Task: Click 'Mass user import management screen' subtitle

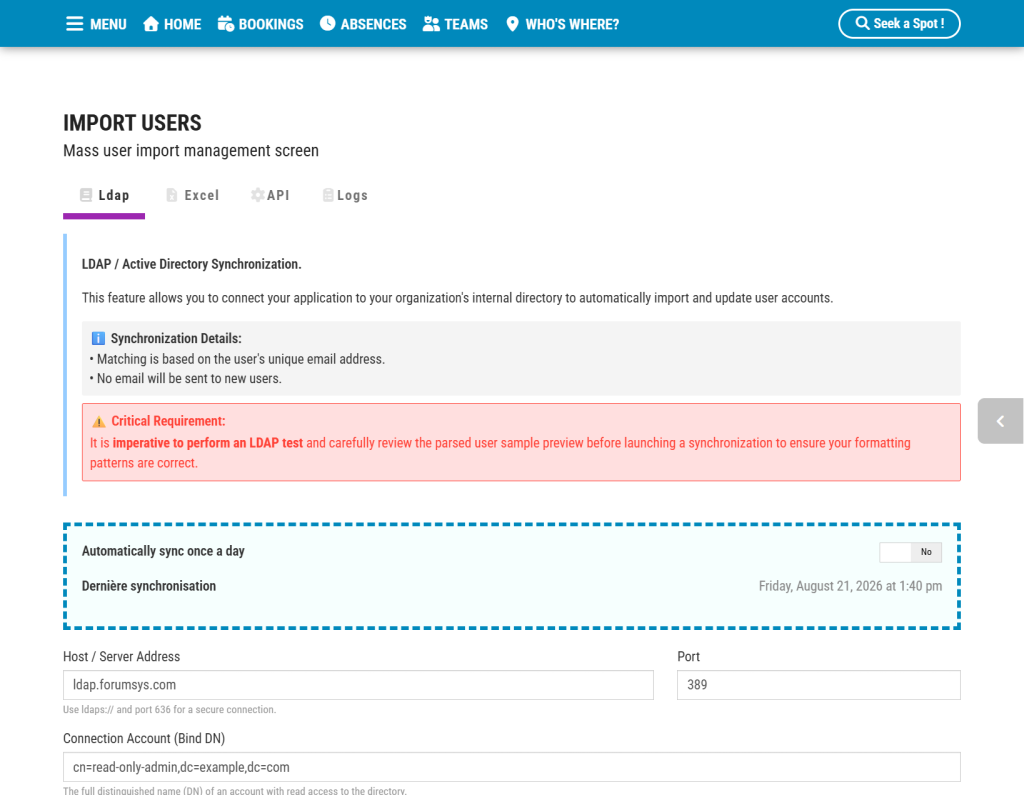Action: pos(191,150)
